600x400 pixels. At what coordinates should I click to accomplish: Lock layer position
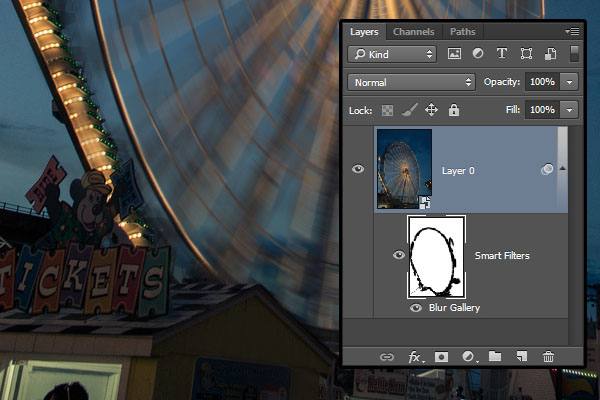(x=431, y=110)
